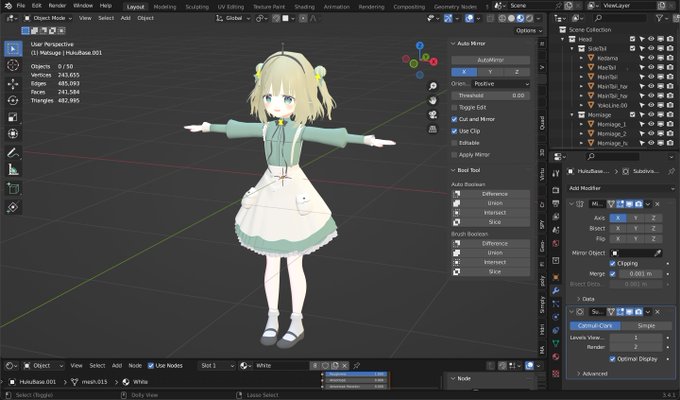Viewport: 680px width, 400px height.
Task: Open the Material properties tab icon
Action: (x=556, y=357)
